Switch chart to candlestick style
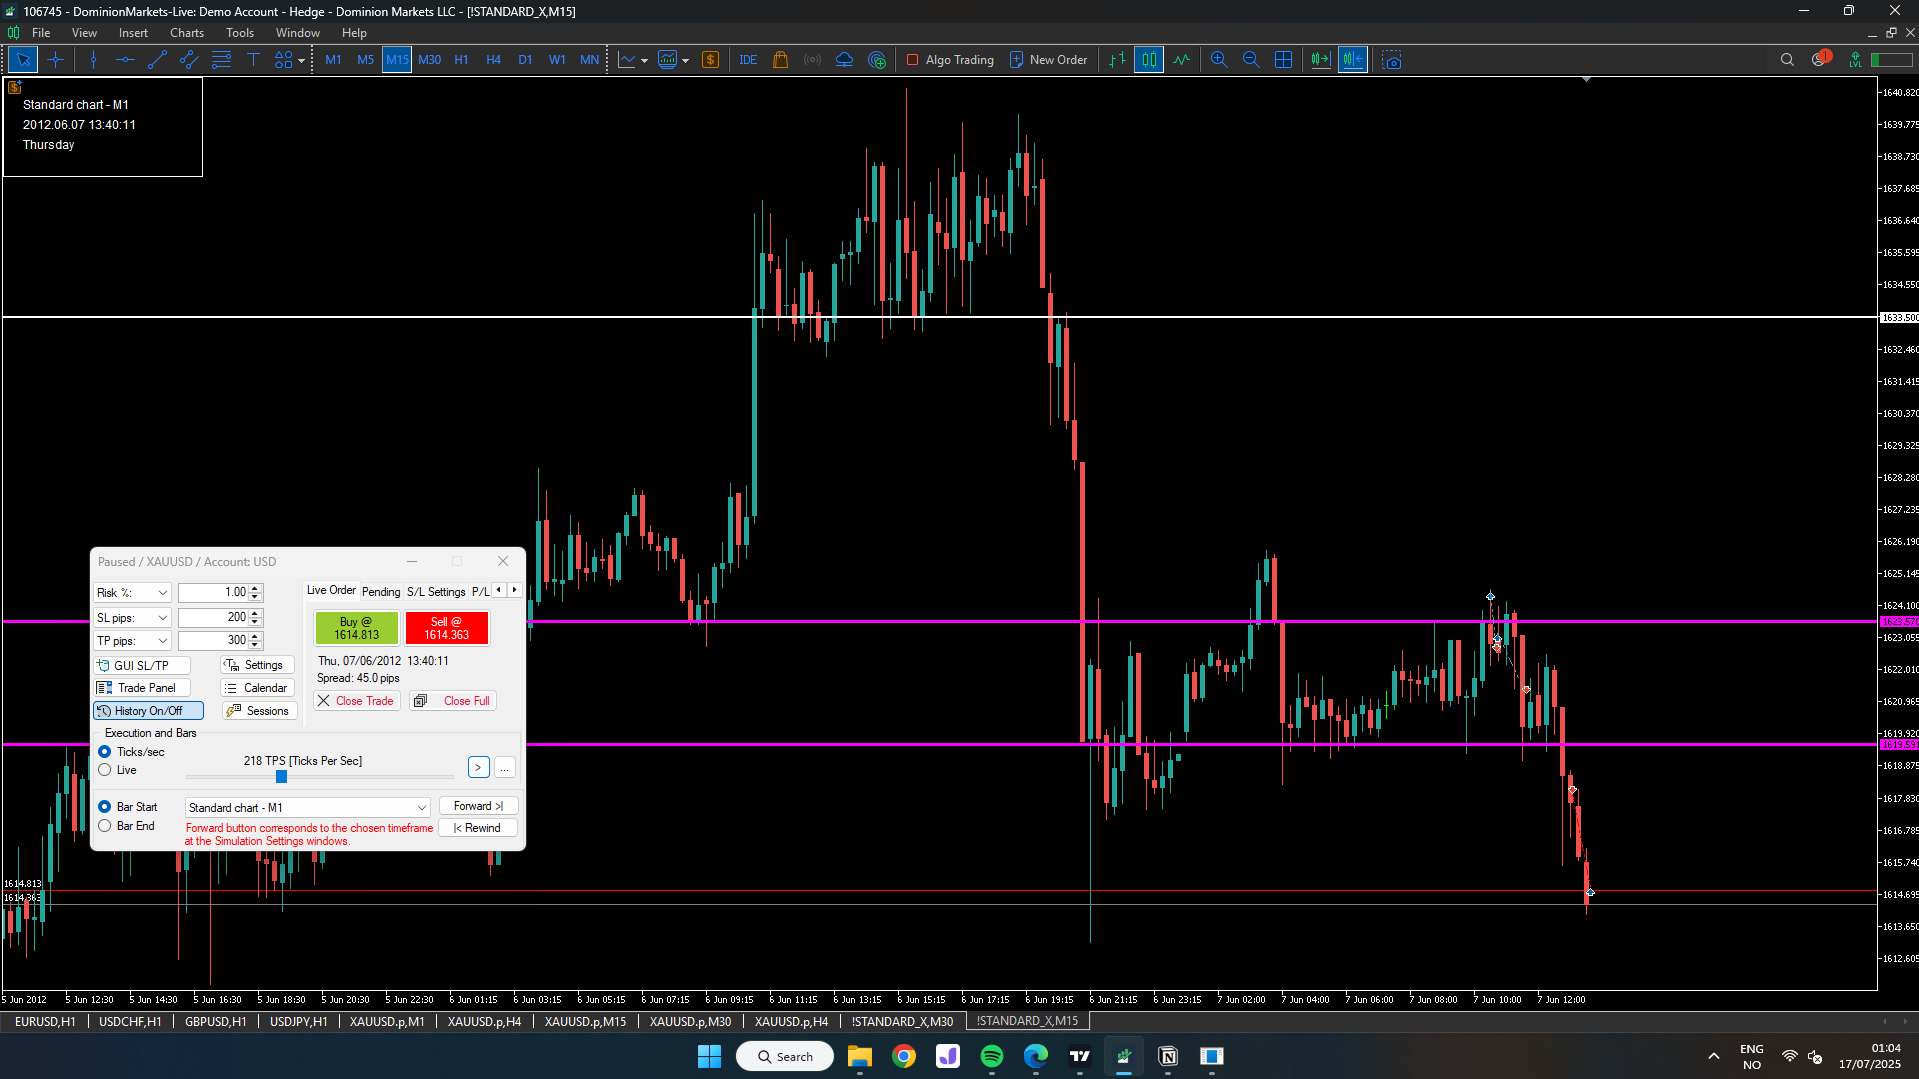 pos(1149,60)
